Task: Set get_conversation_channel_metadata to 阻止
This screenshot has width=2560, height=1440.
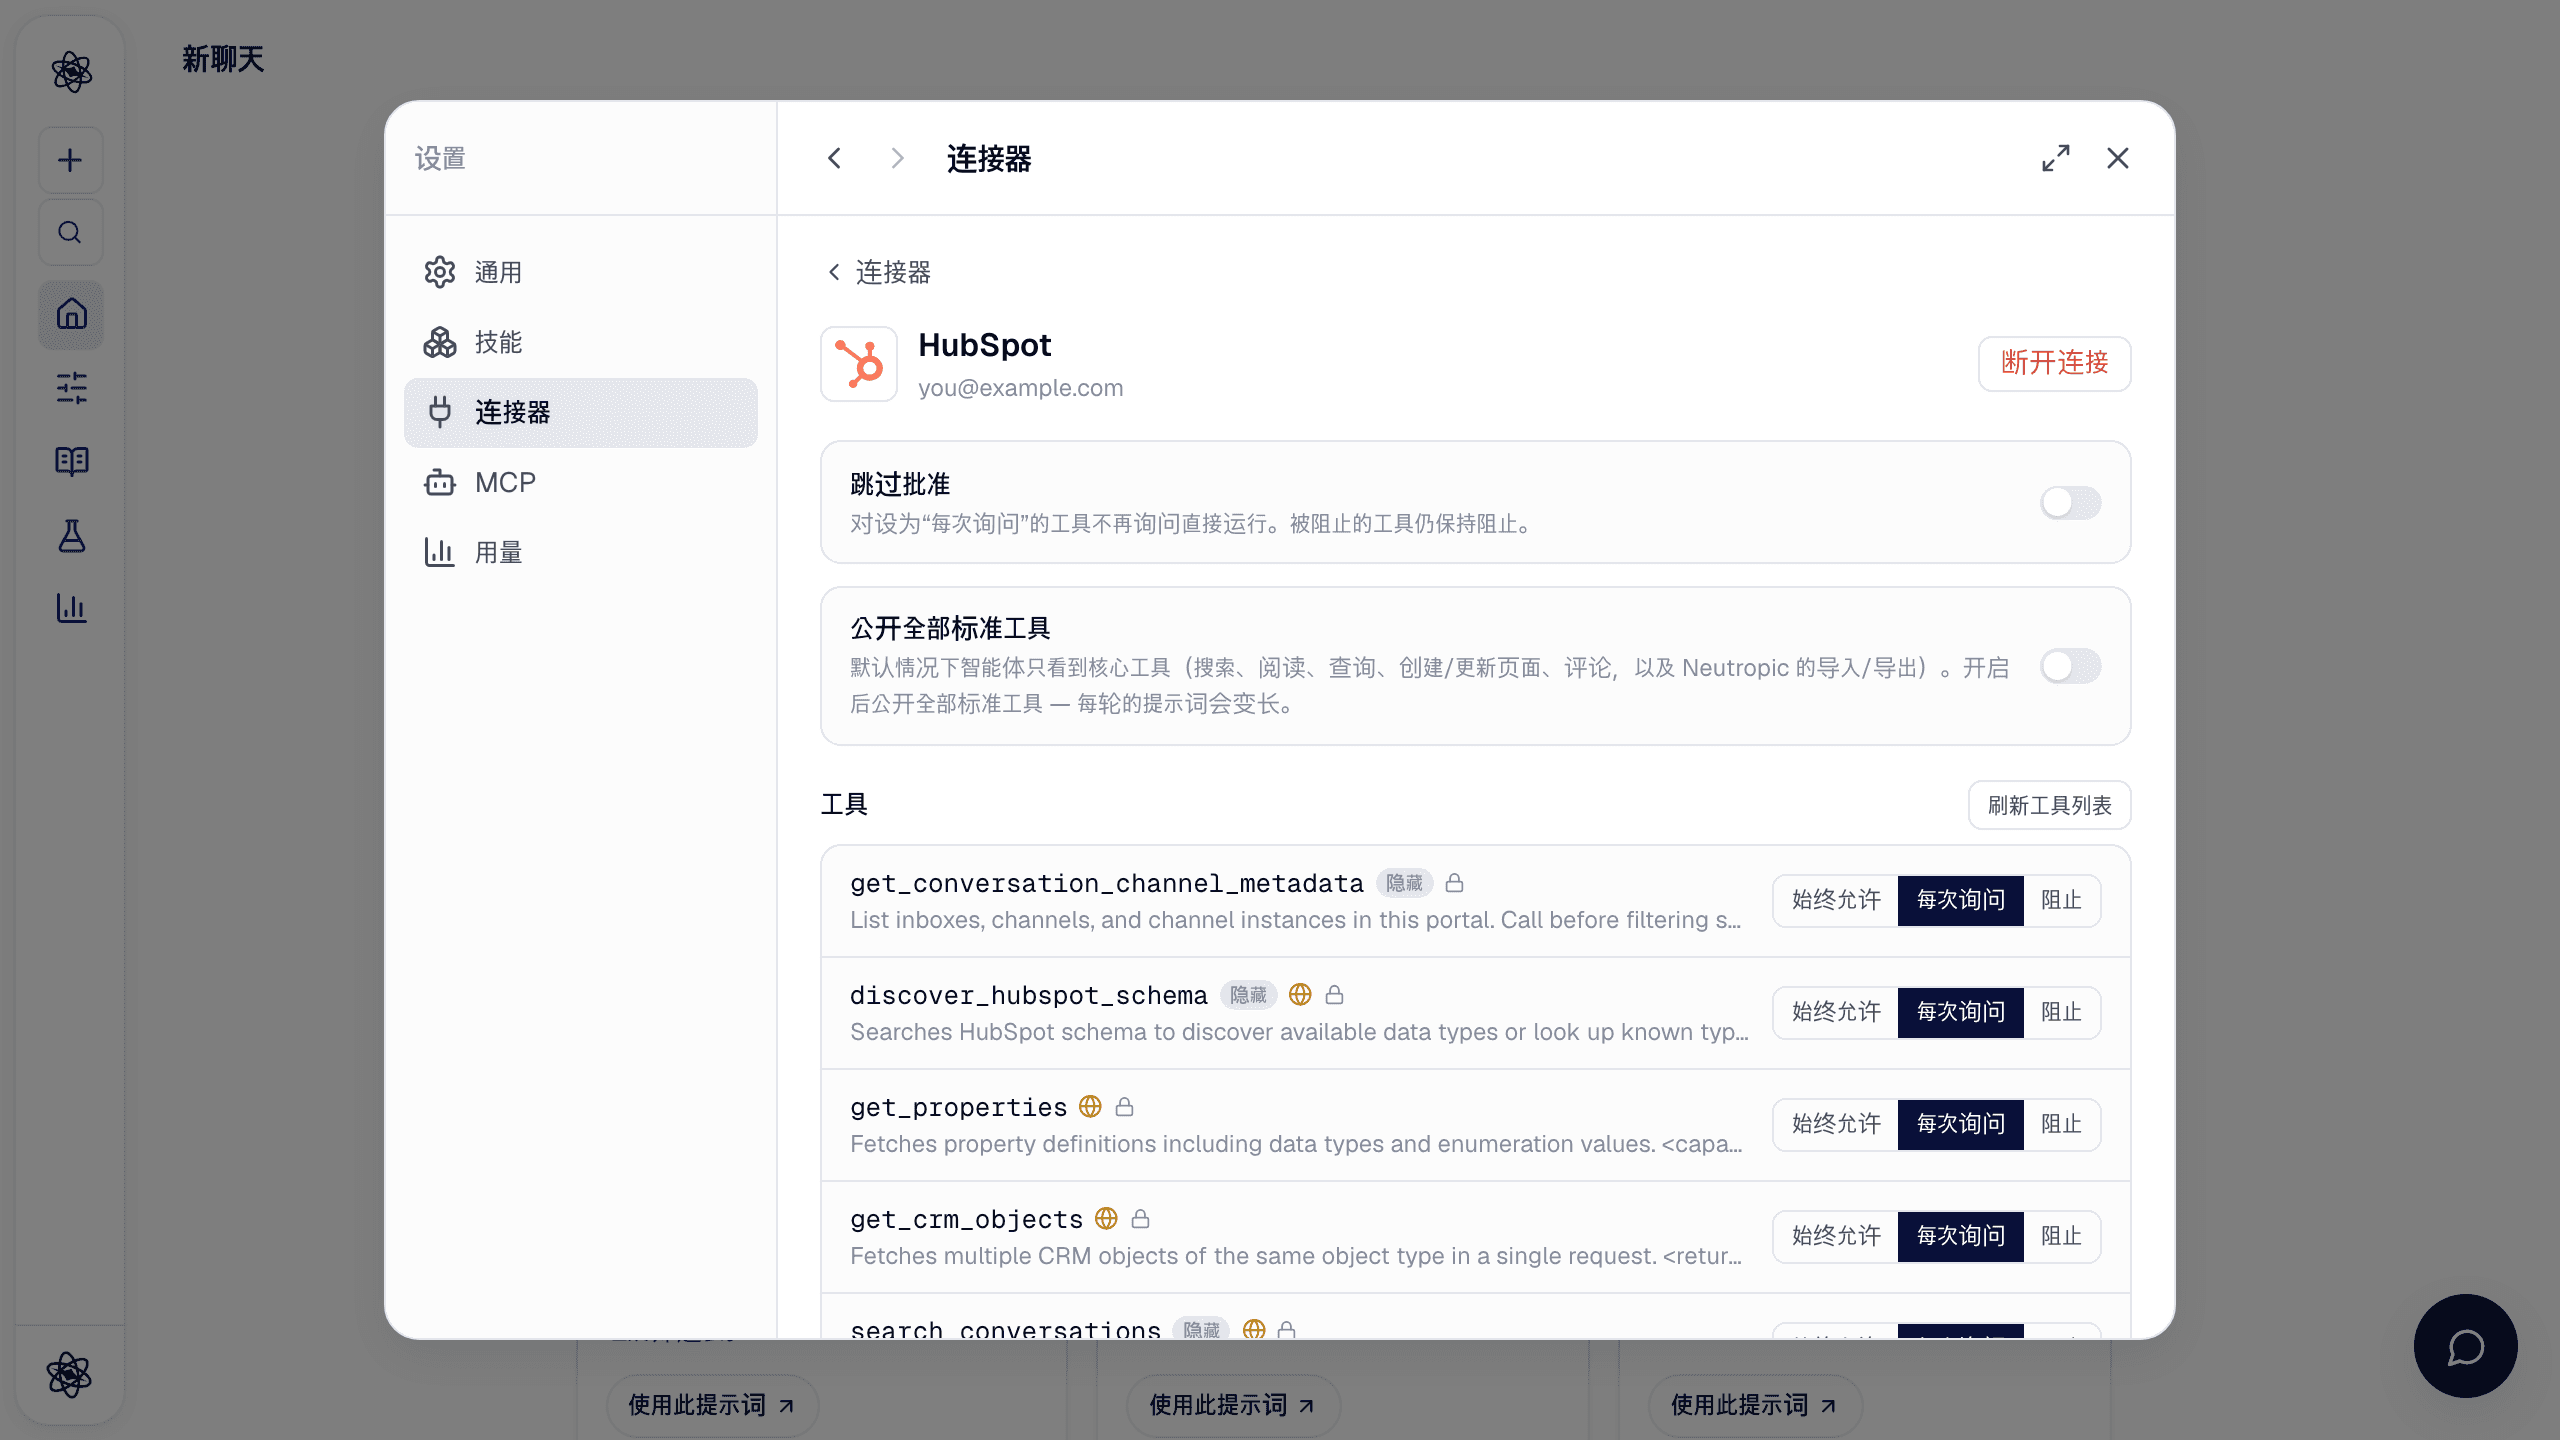Action: tap(2062, 901)
